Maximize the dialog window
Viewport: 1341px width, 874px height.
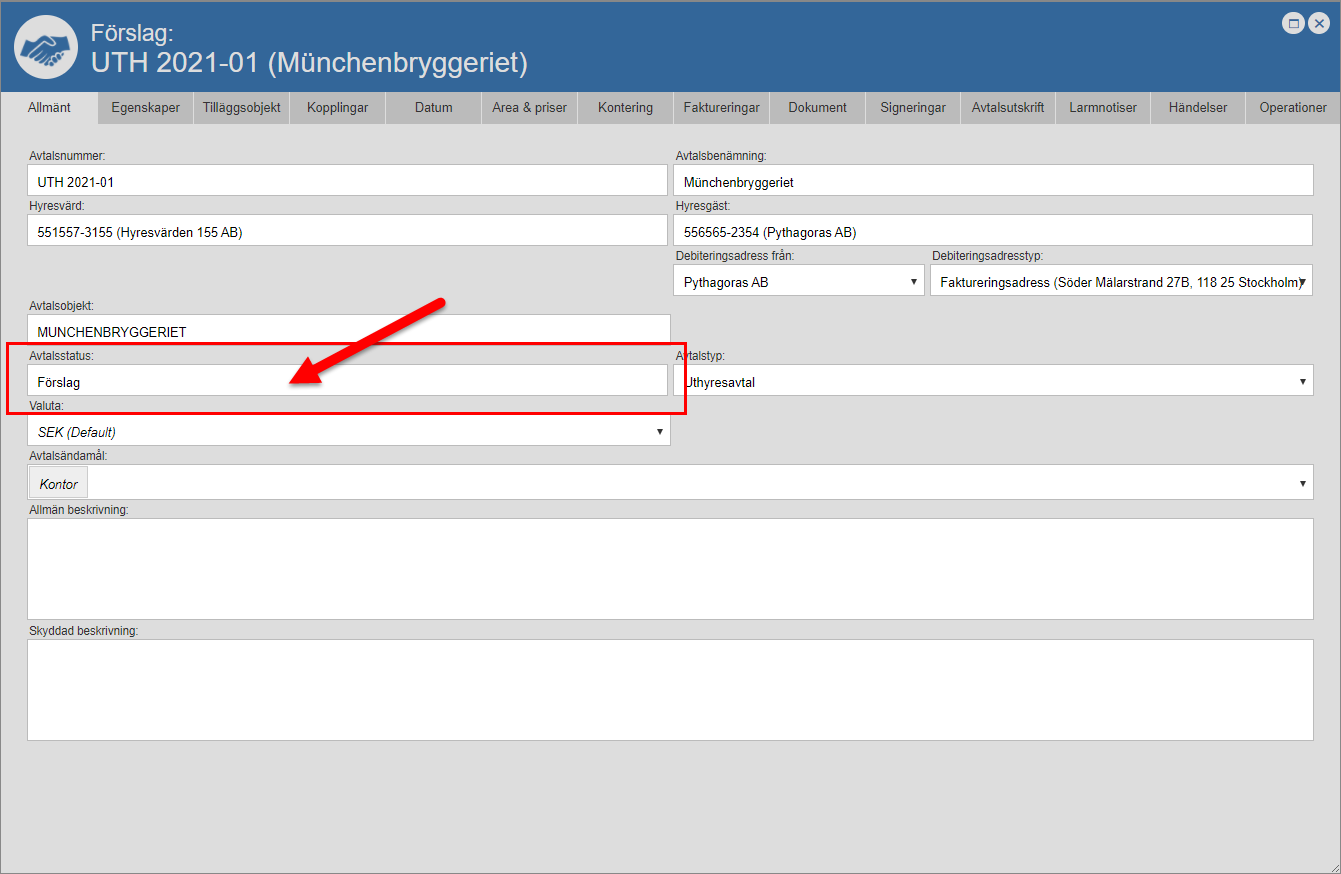point(1294,23)
